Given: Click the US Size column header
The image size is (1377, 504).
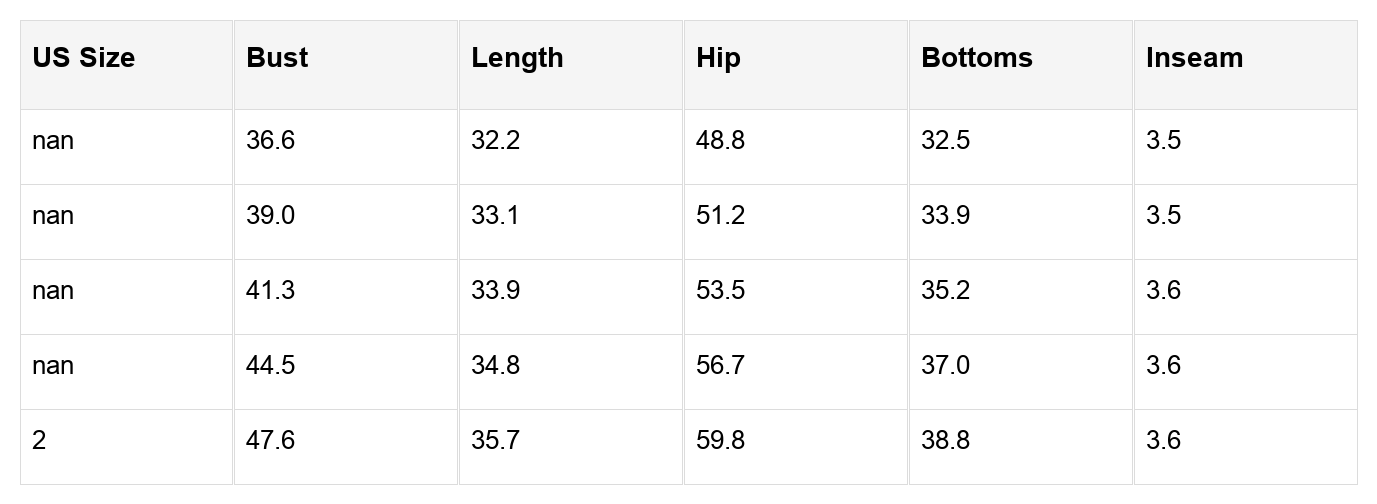Looking at the screenshot, I should (83, 58).
